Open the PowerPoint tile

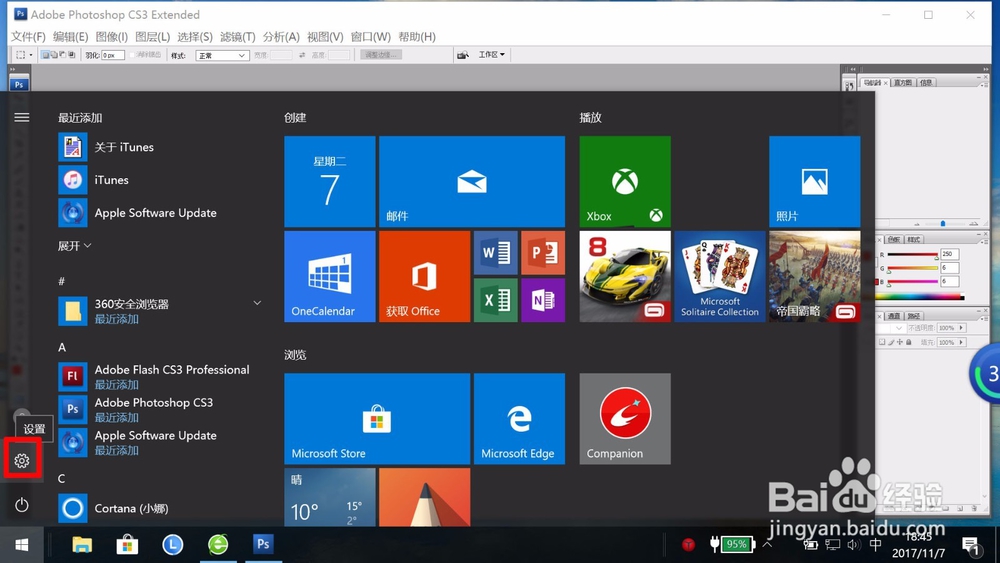click(543, 253)
